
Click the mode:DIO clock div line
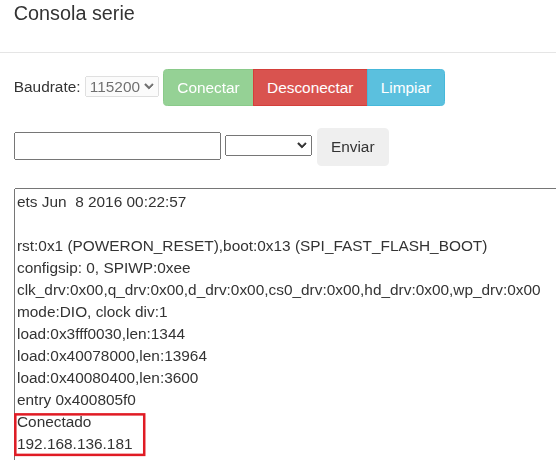[92, 312]
